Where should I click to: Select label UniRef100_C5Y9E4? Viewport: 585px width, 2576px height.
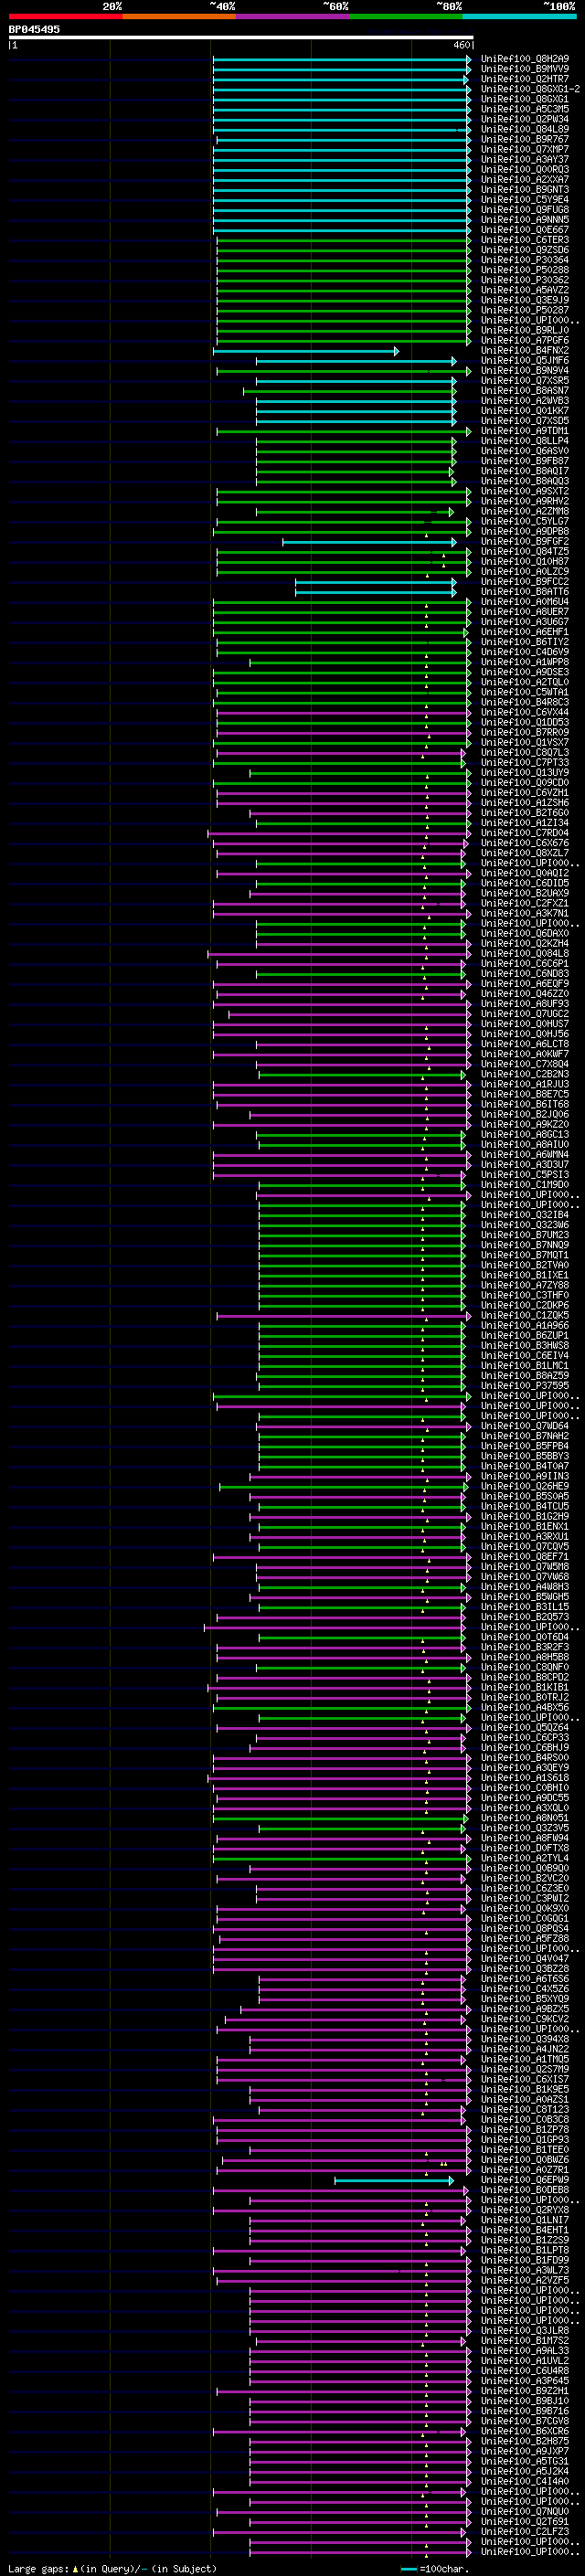point(525,199)
